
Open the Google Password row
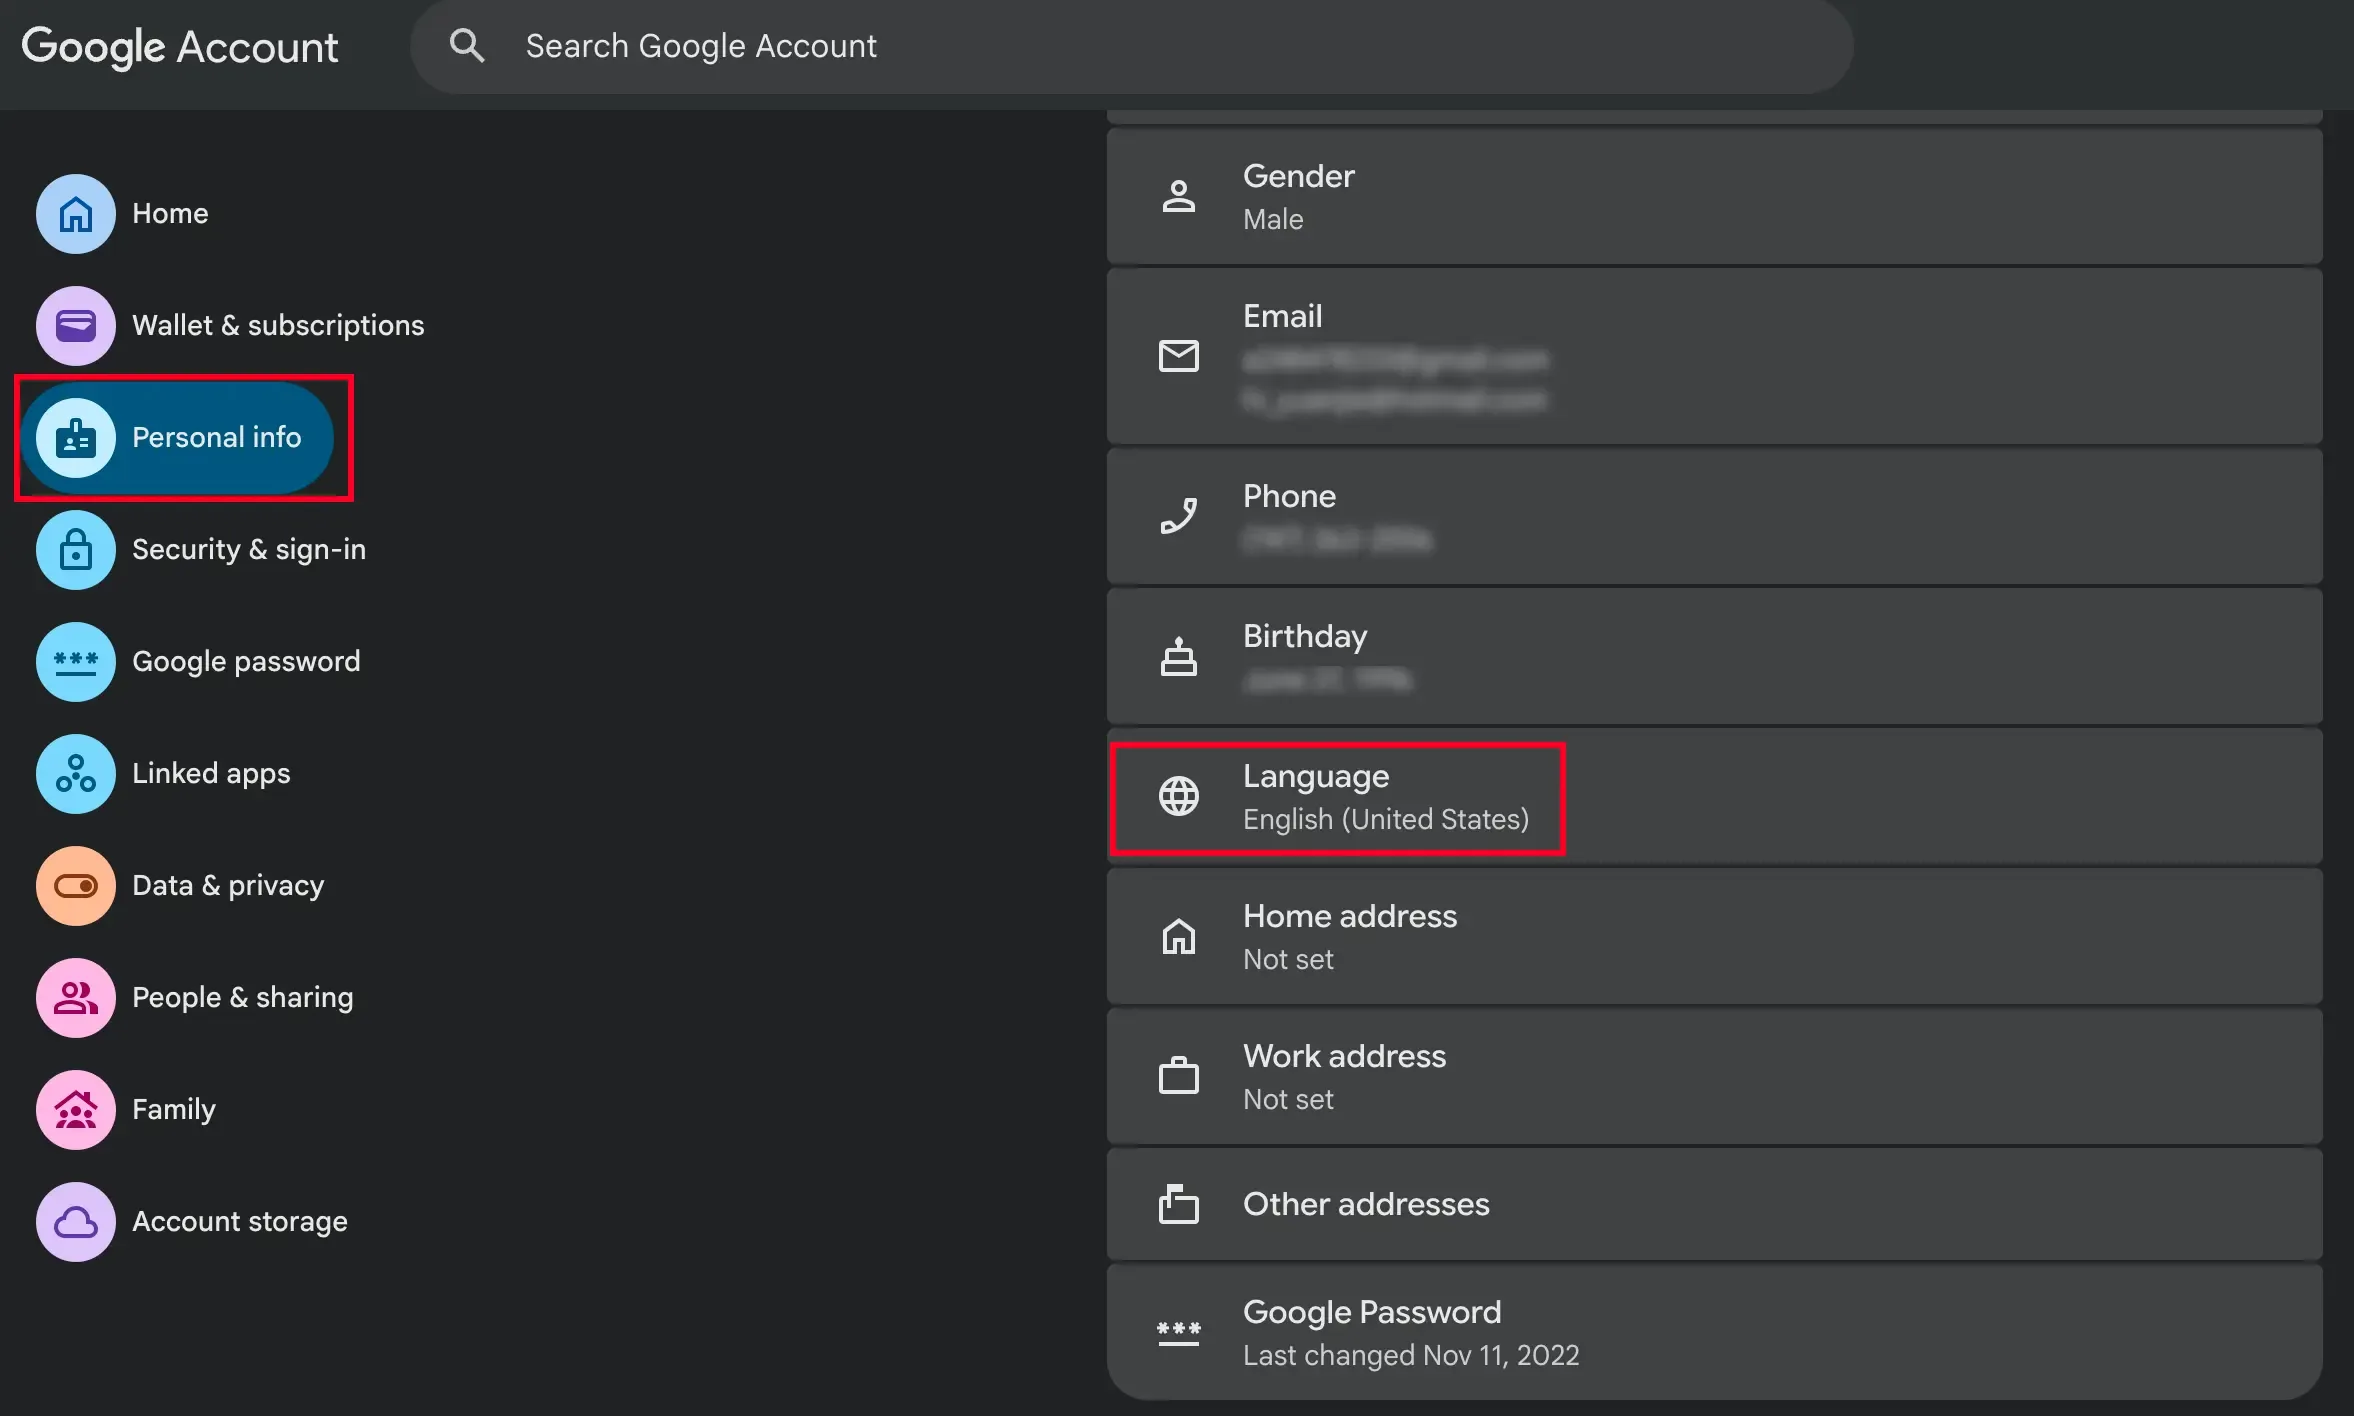(1714, 1332)
